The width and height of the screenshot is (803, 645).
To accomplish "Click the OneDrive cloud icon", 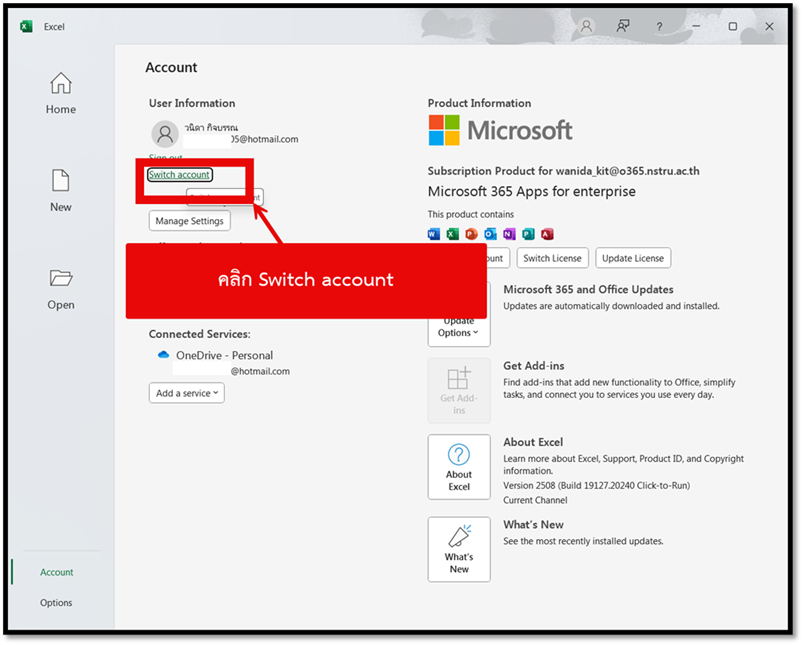I will point(164,355).
